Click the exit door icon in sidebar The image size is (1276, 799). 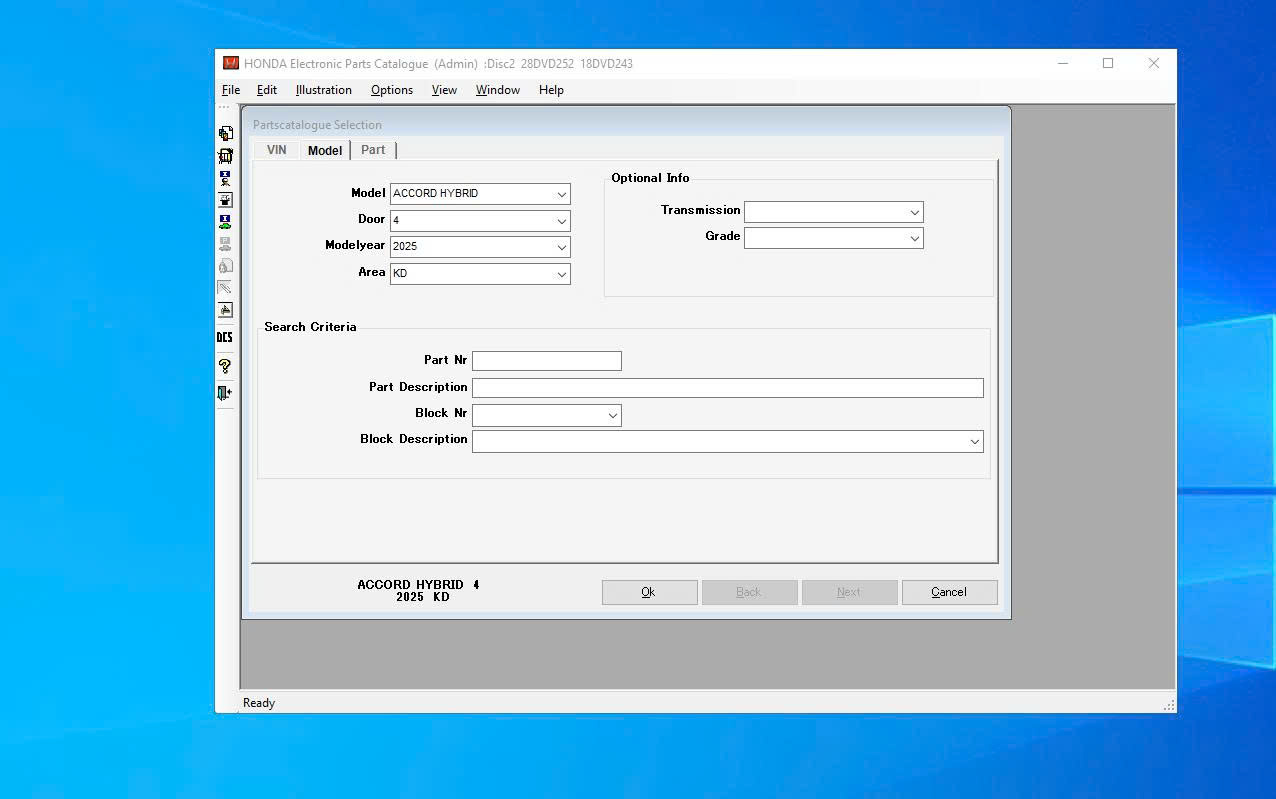225,392
